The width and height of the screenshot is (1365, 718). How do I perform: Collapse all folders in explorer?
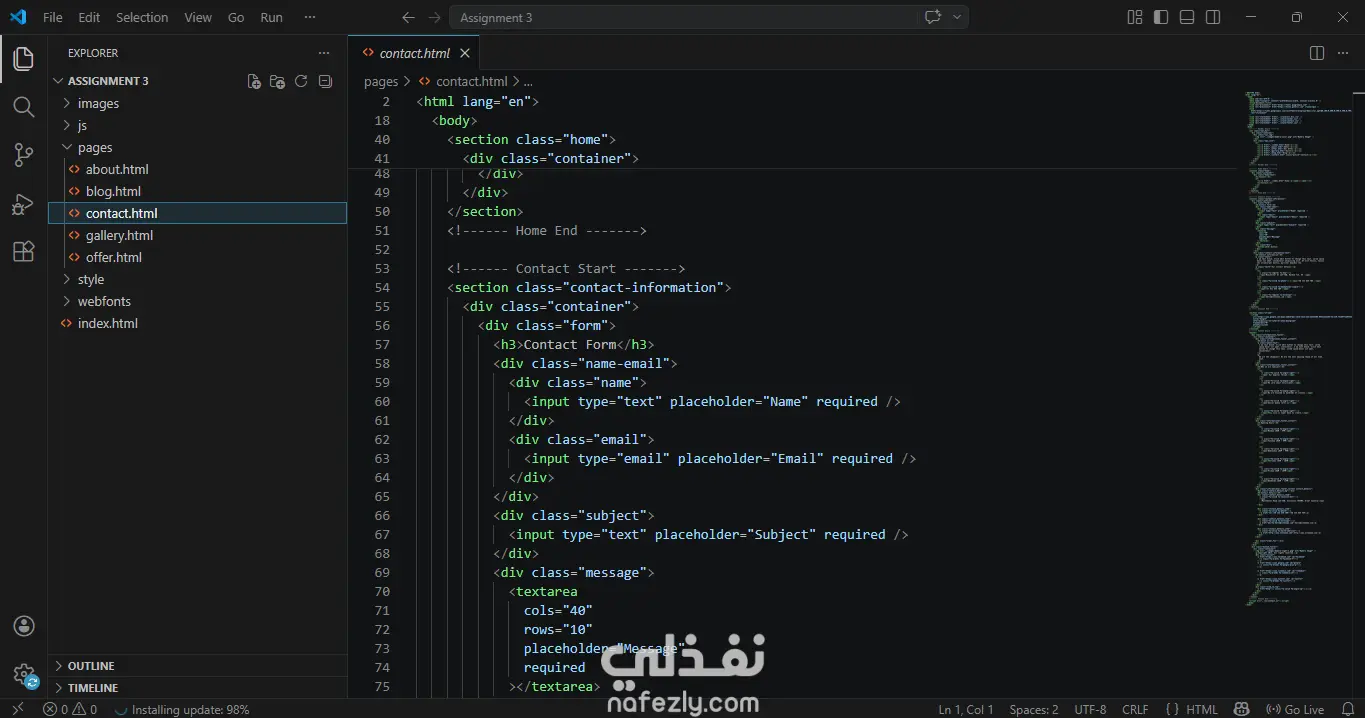pyautogui.click(x=325, y=81)
